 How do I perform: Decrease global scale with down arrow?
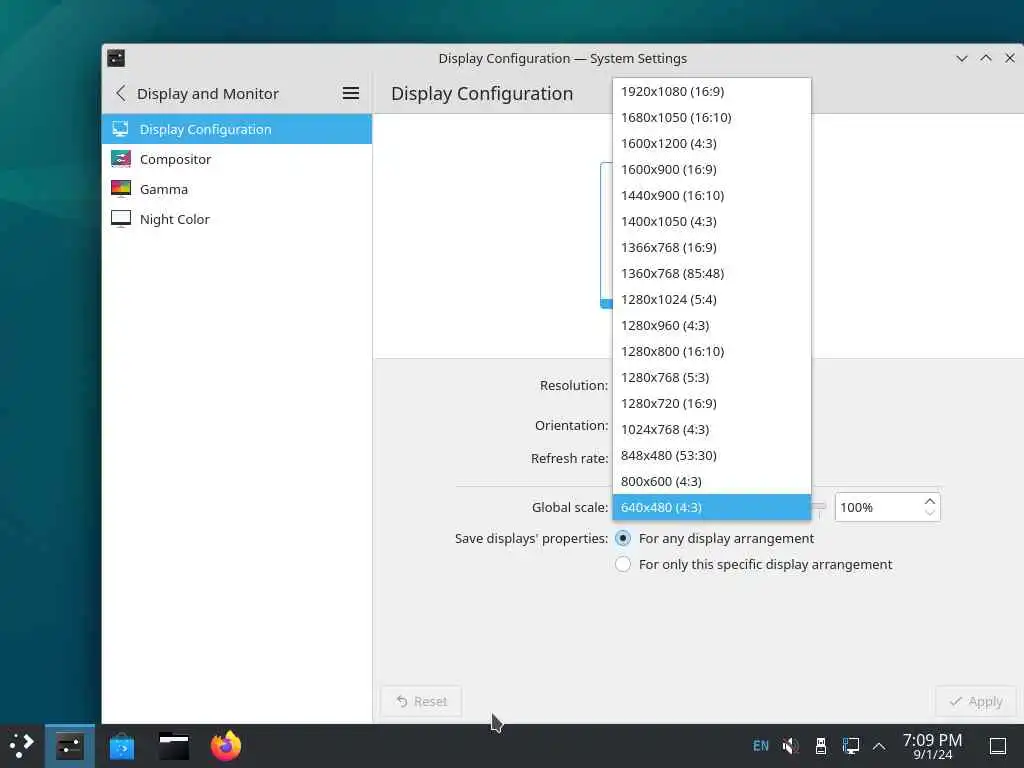point(930,513)
